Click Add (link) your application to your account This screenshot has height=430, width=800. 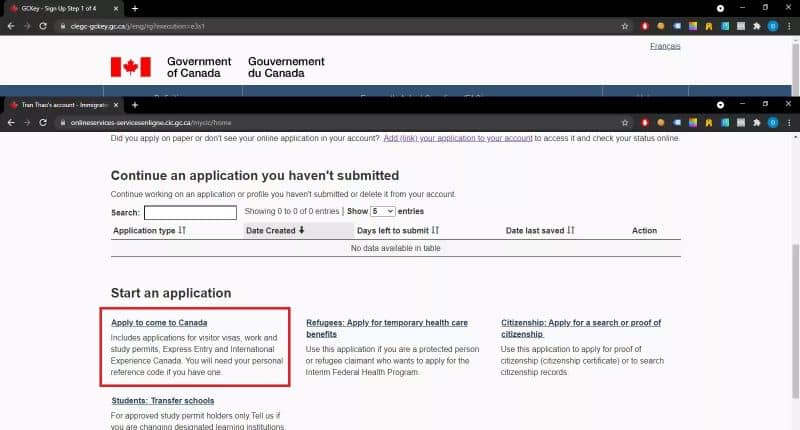(458, 138)
